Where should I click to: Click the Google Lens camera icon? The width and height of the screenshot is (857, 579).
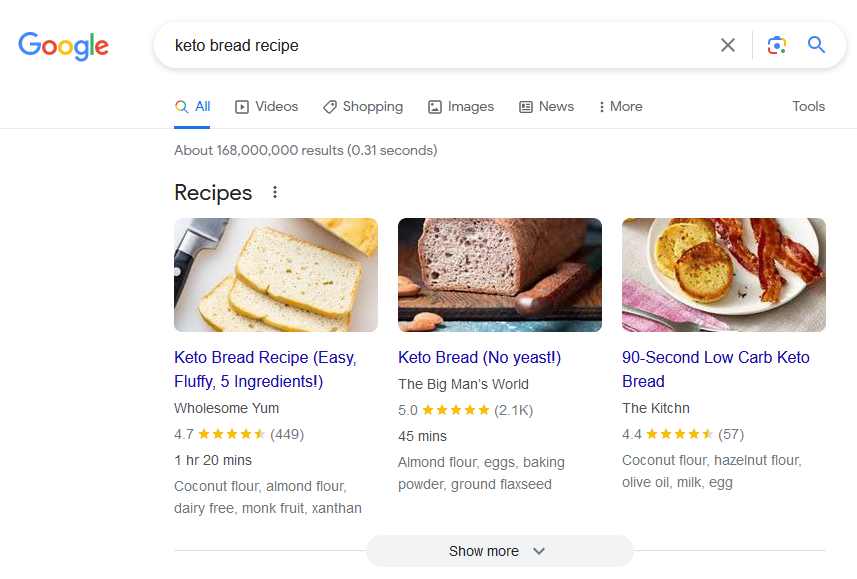pyautogui.click(x=777, y=45)
